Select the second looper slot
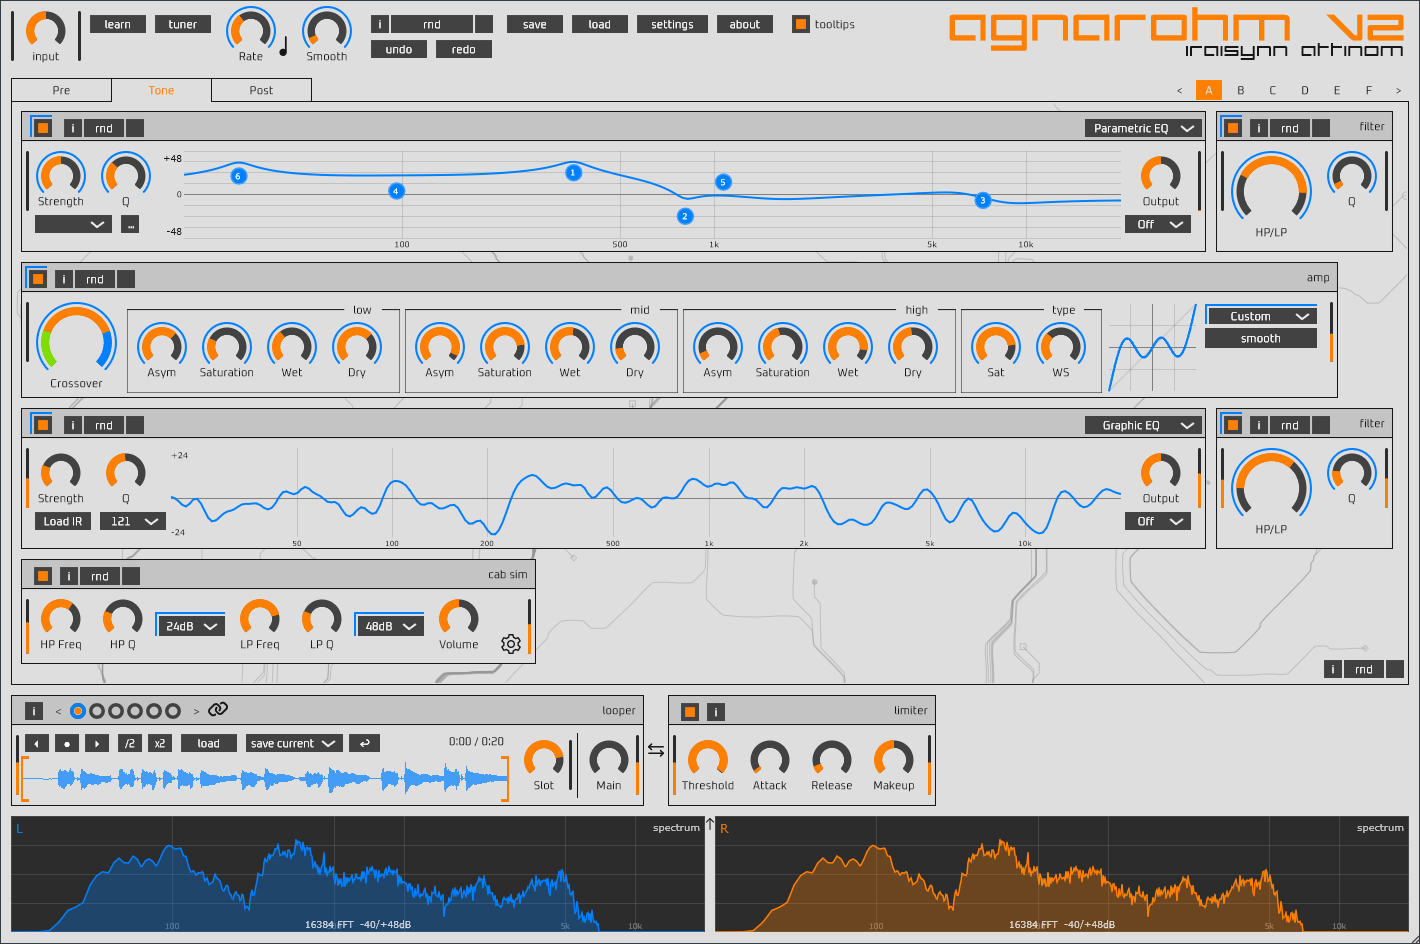The height and width of the screenshot is (944, 1420). [97, 711]
